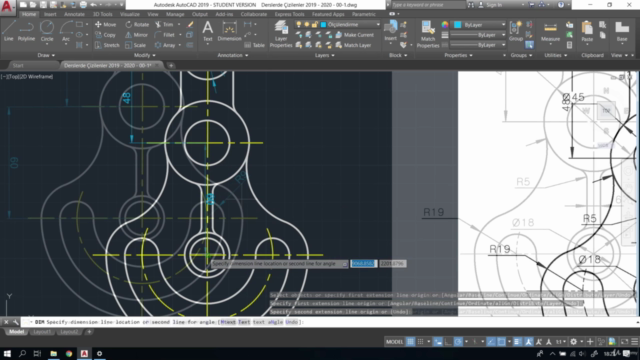Toggle polar tracking in status bar

(458, 342)
